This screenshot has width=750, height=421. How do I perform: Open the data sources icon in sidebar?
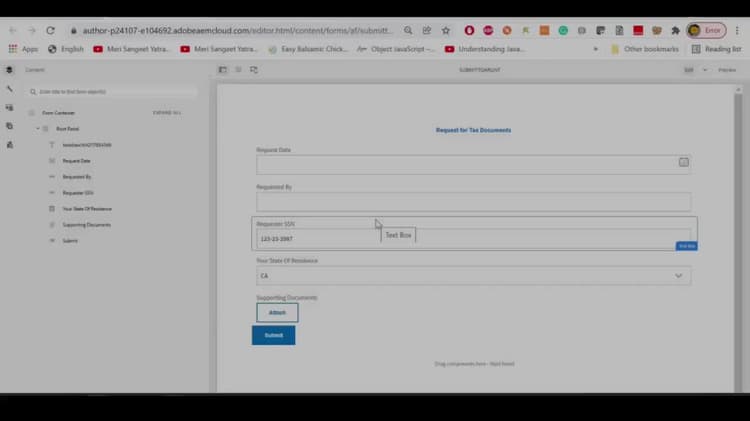pos(9,145)
